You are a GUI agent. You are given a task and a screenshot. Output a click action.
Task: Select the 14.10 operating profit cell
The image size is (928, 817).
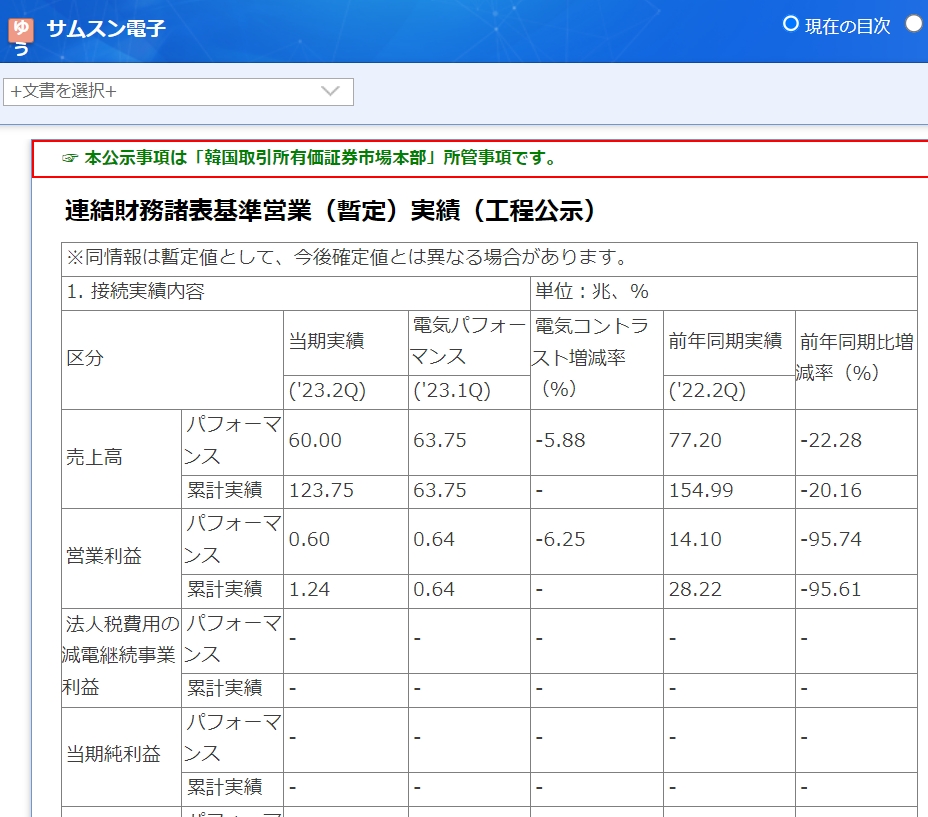click(695, 540)
